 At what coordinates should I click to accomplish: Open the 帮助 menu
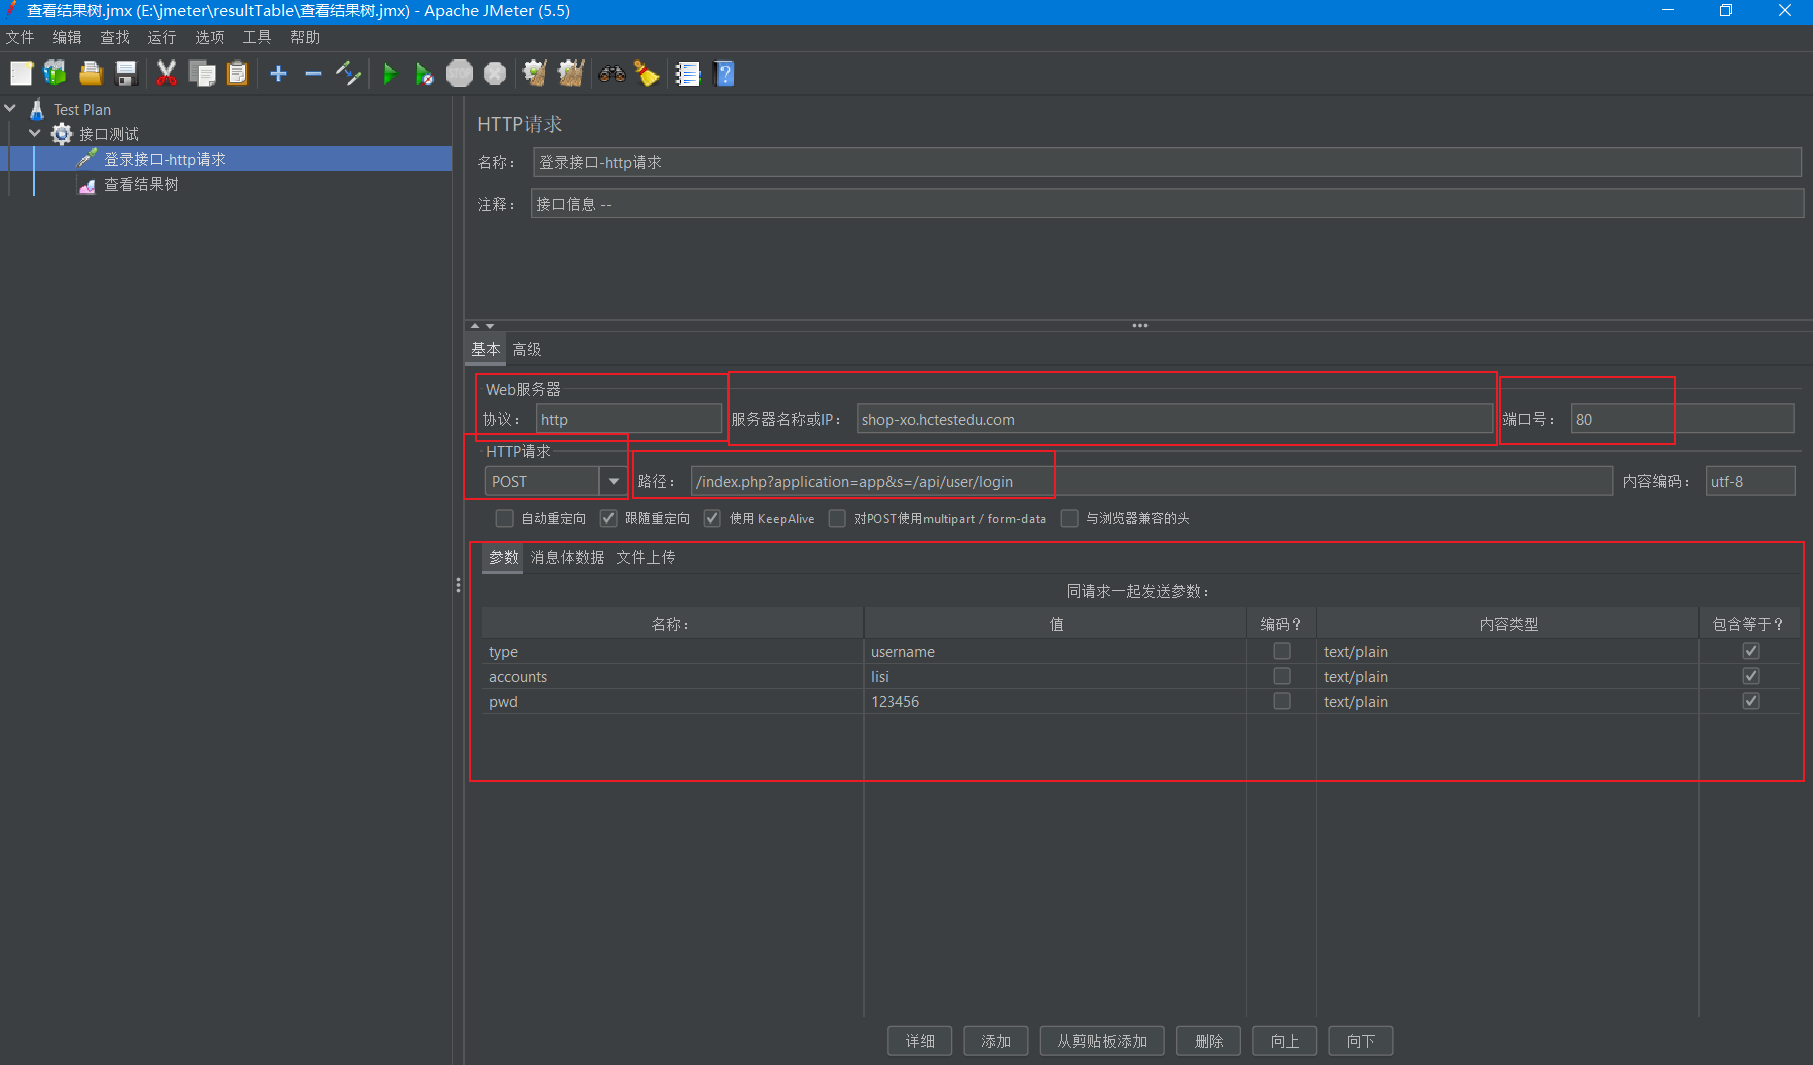305,37
